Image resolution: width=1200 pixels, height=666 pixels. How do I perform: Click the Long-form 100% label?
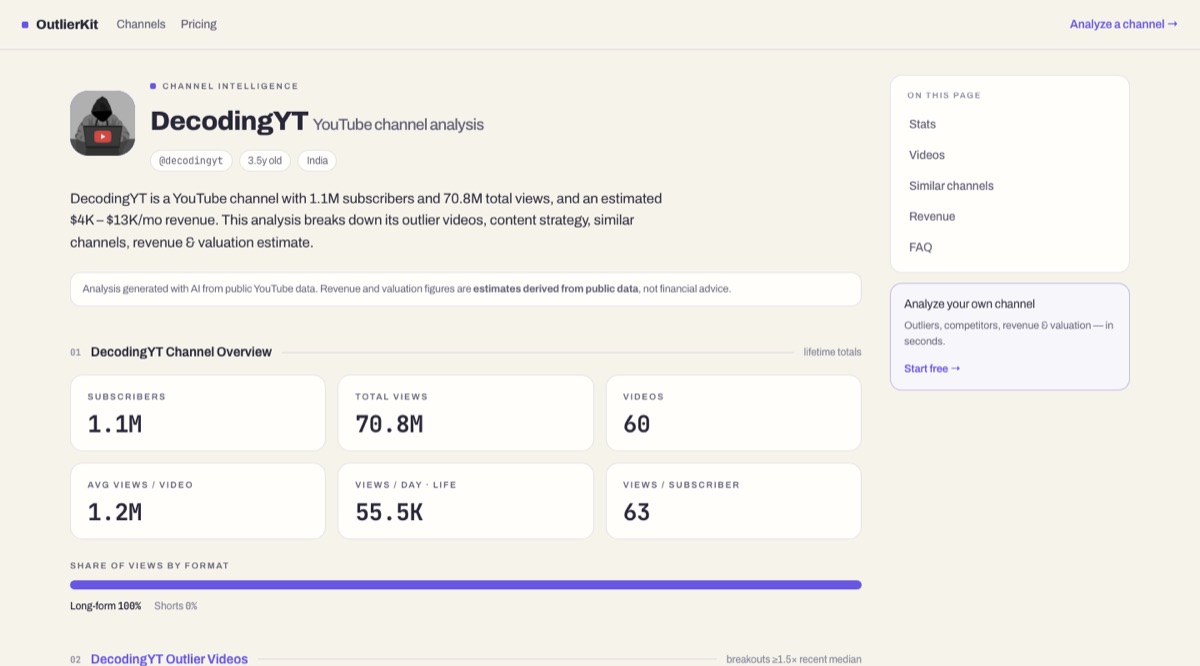tap(105, 606)
